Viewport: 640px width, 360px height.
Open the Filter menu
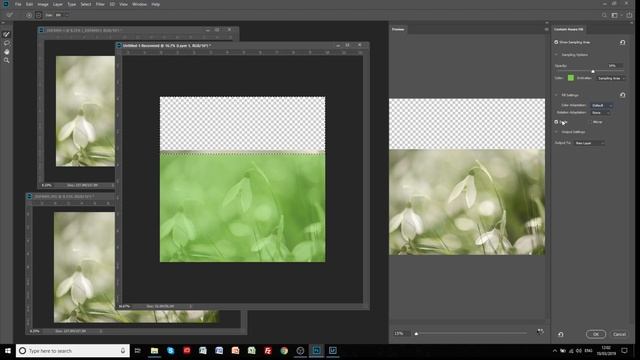(x=100, y=4)
